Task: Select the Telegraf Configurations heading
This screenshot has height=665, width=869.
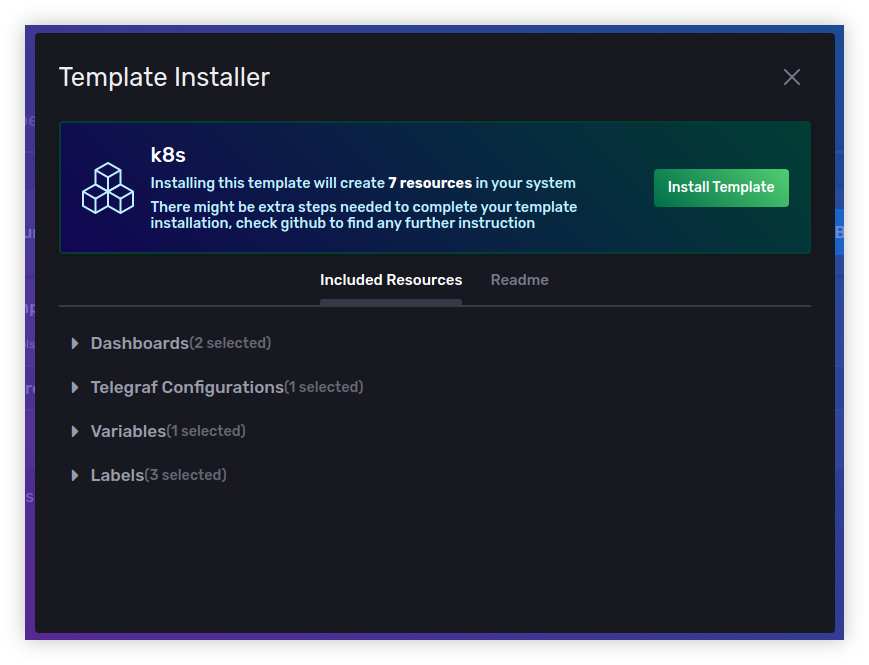Action: click(x=187, y=387)
